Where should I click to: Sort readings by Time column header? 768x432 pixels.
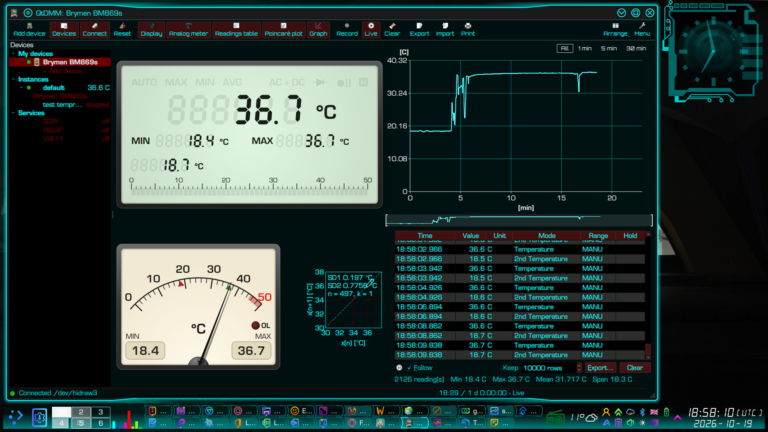[425, 236]
